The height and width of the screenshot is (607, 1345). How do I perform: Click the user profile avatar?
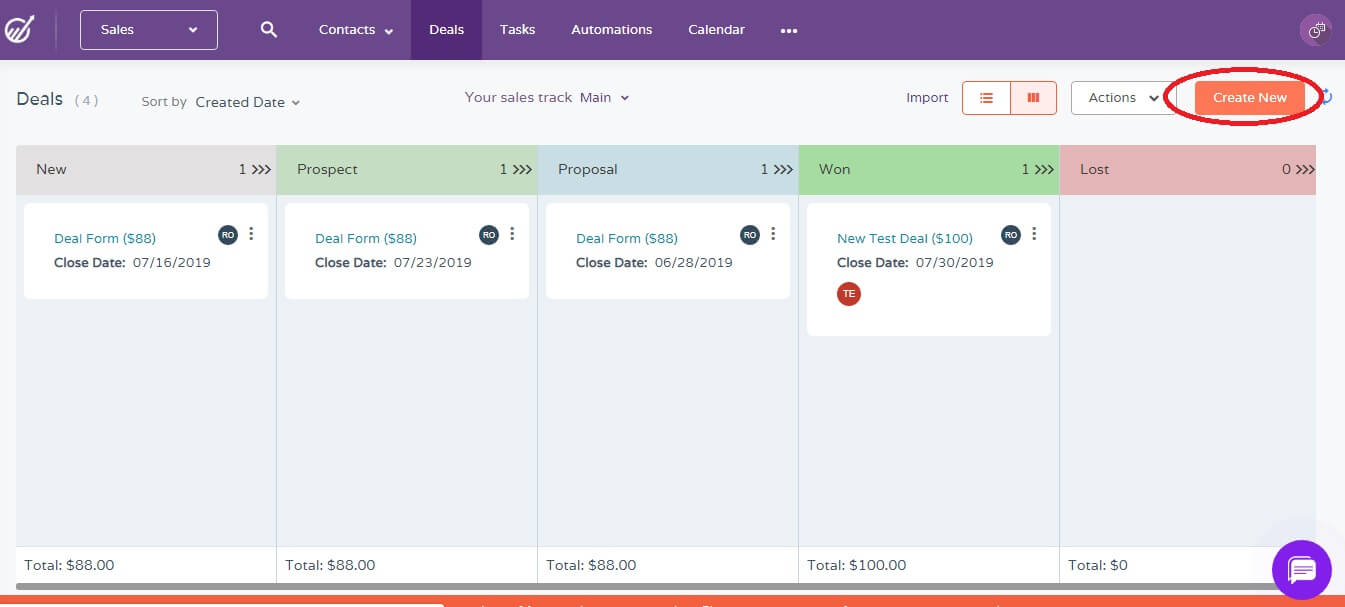click(1315, 30)
